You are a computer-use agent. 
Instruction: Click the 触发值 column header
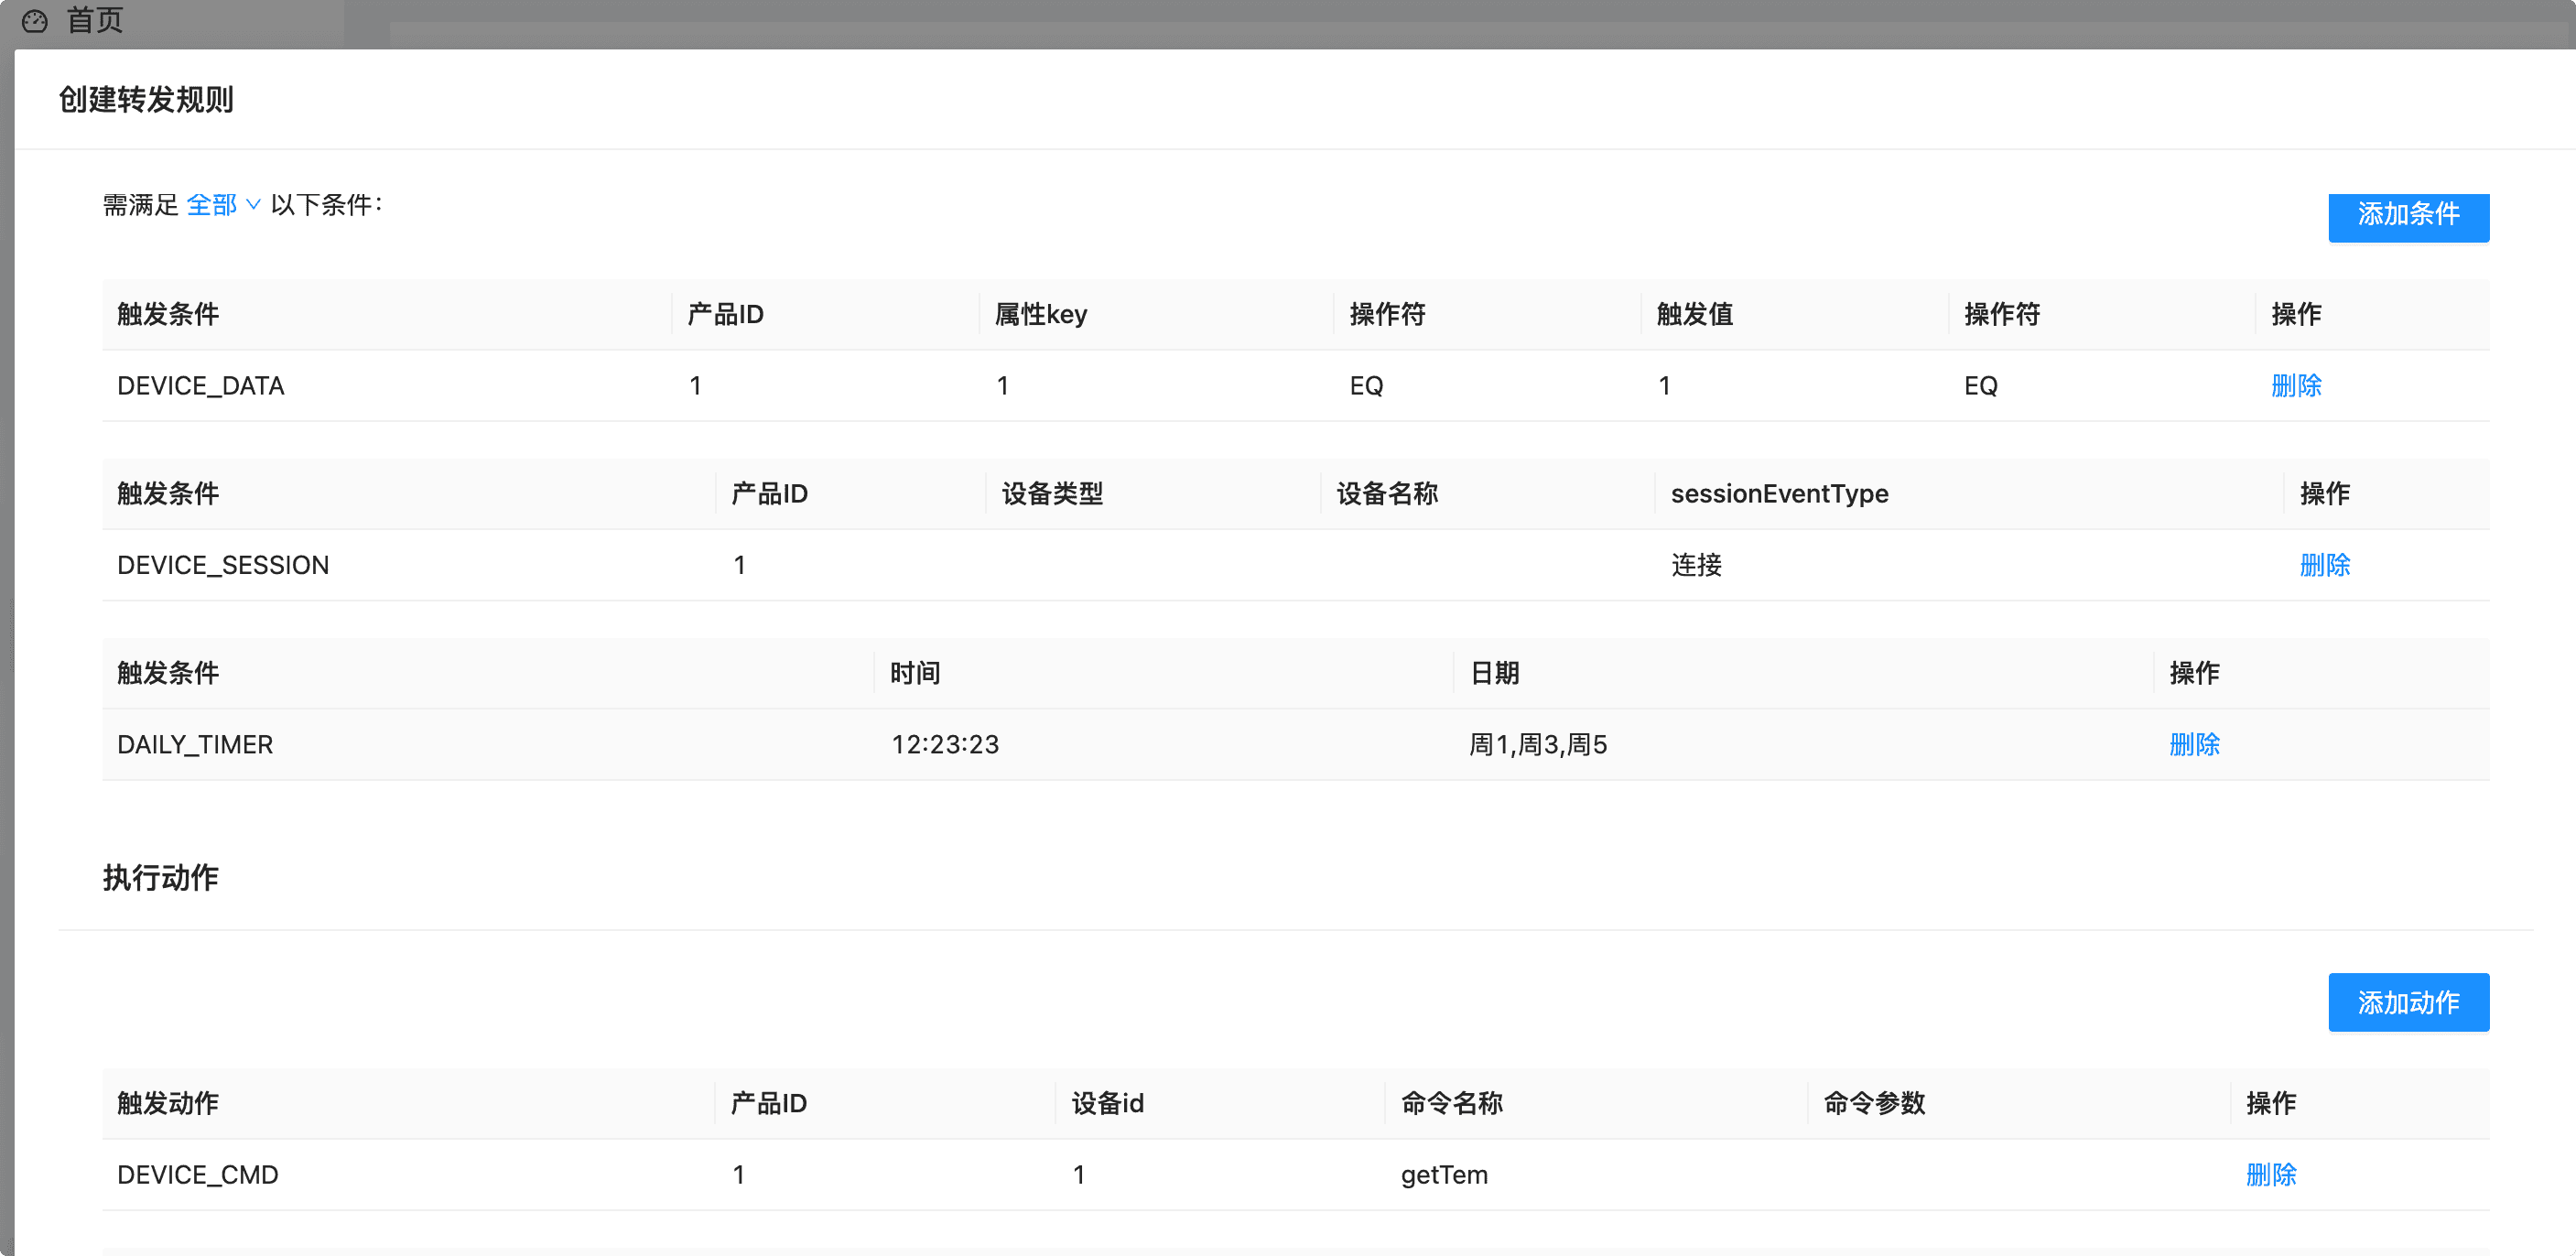pyautogui.click(x=1694, y=315)
